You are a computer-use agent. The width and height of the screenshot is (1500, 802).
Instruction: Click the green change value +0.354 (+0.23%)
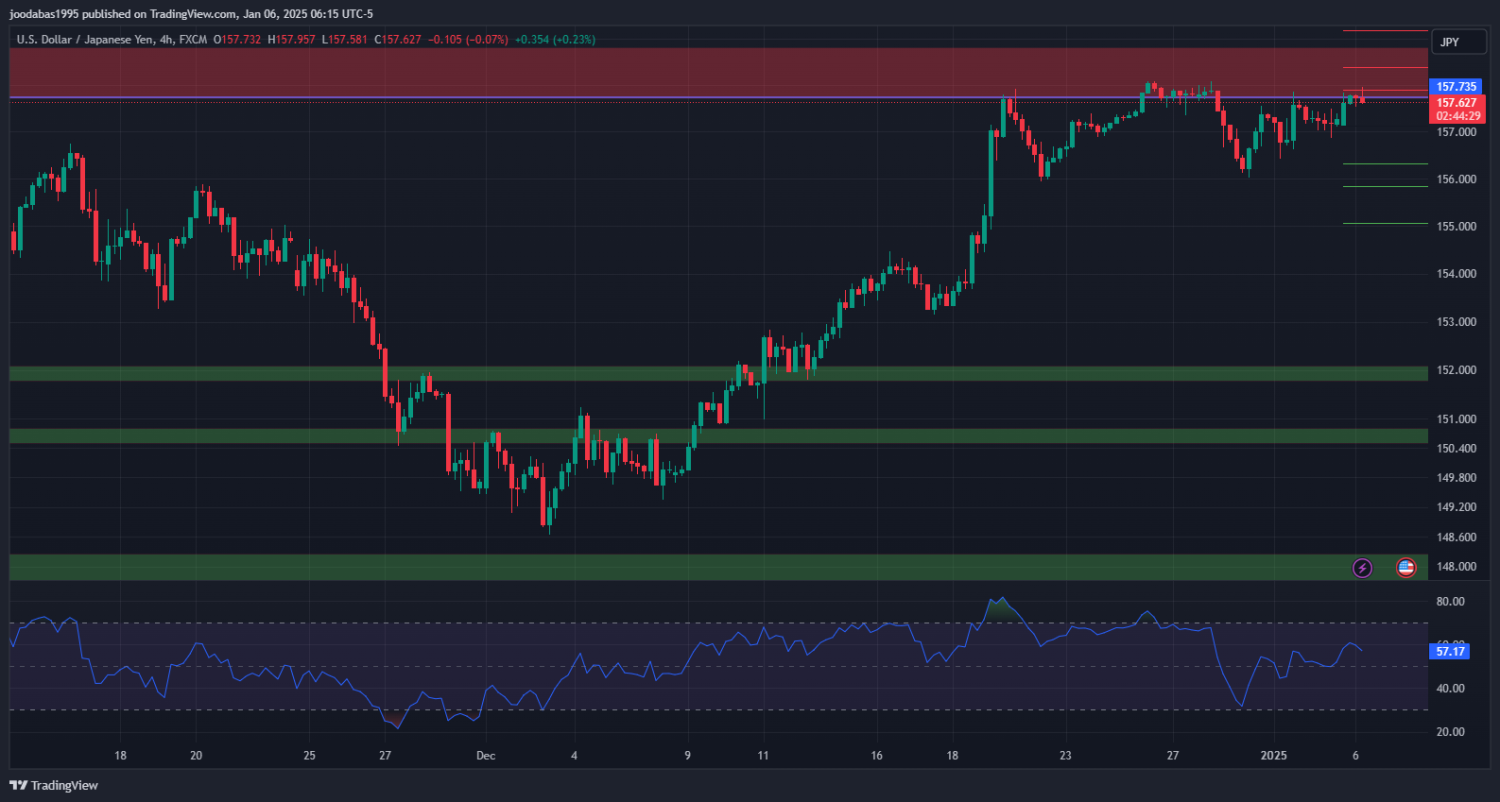pyautogui.click(x=555, y=40)
